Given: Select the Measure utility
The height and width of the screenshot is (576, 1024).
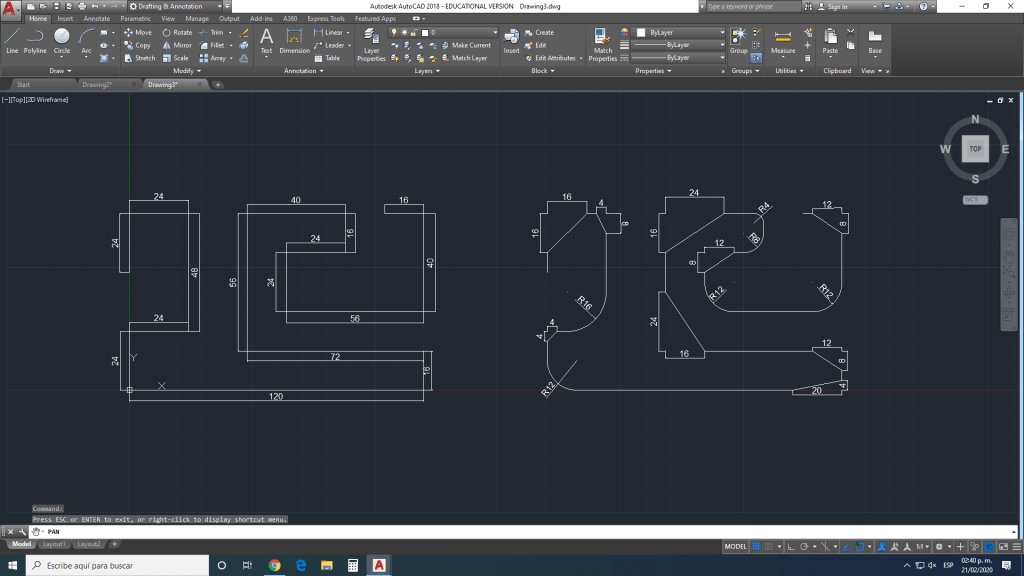Looking at the screenshot, I should [x=783, y=42].
